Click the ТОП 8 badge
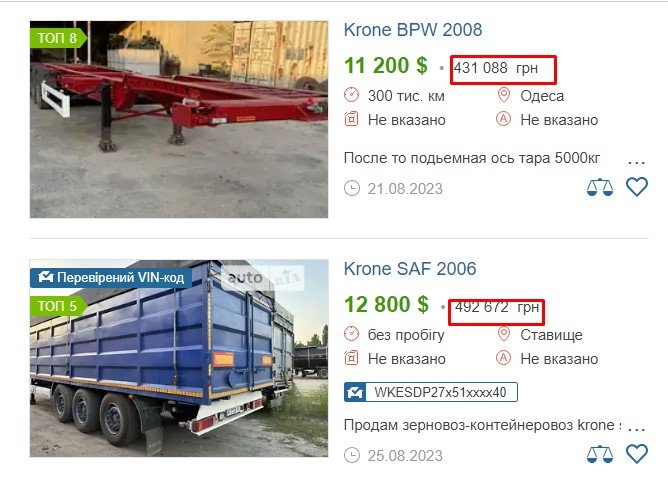Viewport: 668px width, 484px height. coord(58,38)
